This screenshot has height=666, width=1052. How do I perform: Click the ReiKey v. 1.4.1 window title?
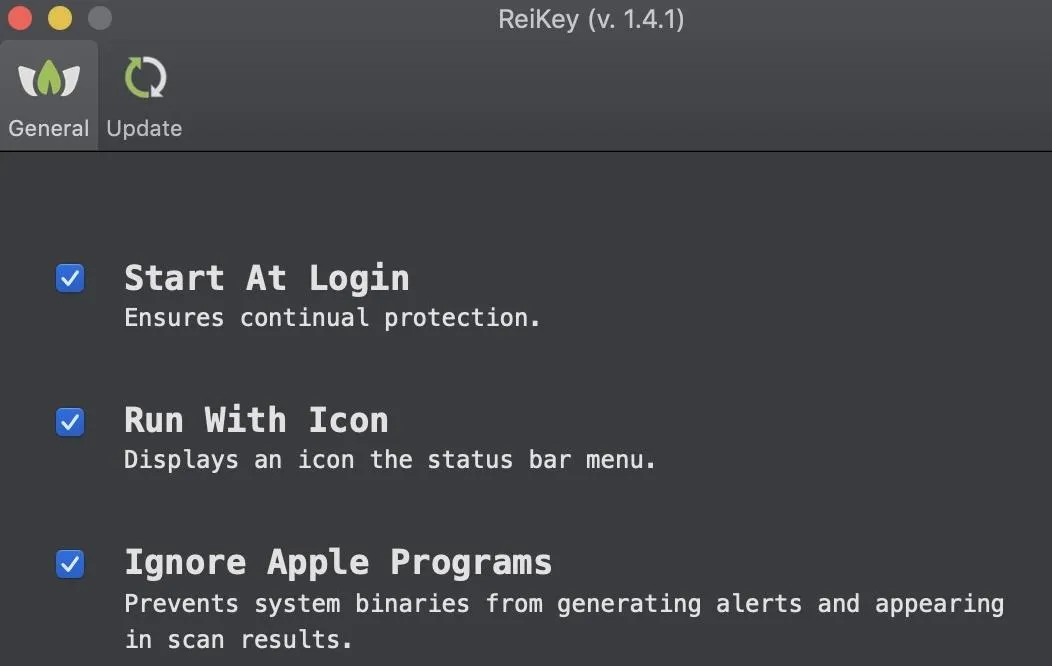pos(591,19)
